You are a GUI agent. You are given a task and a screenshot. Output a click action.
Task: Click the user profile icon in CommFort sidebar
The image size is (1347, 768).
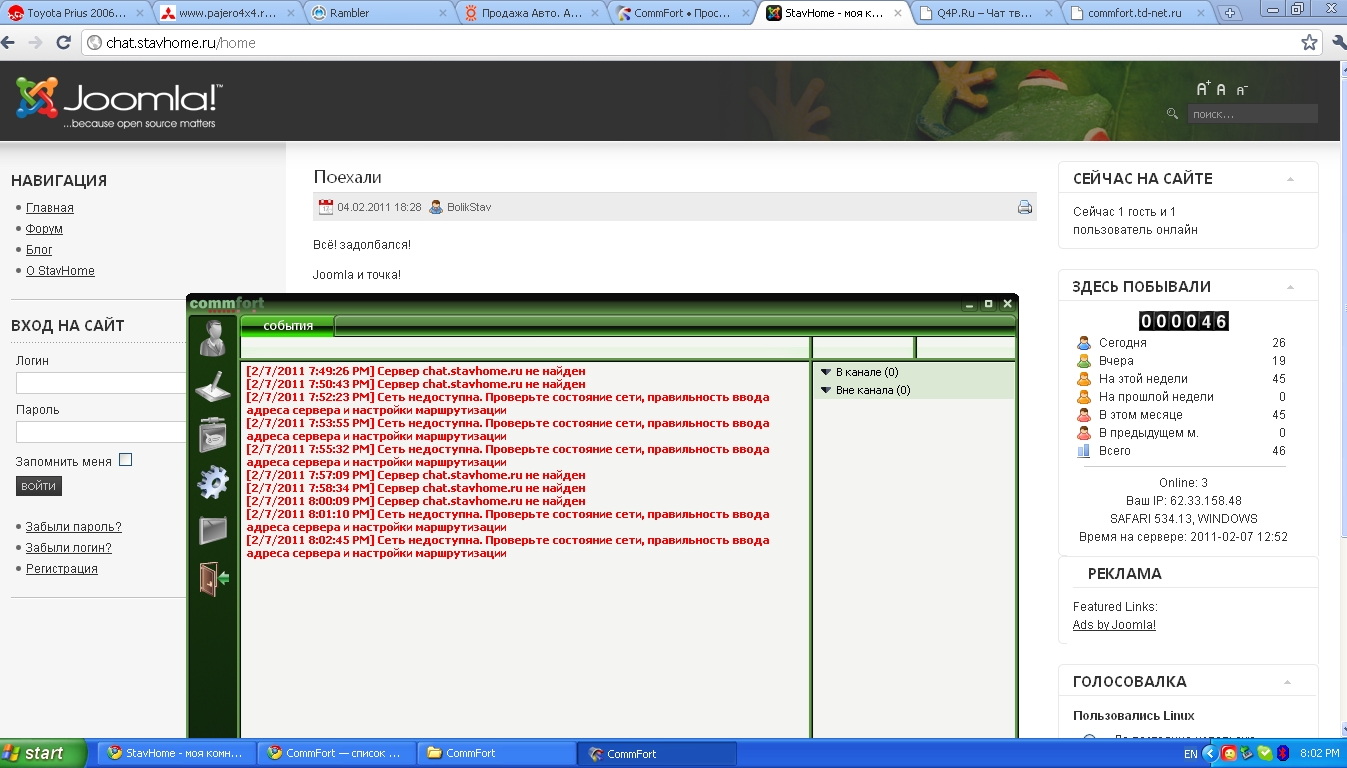pyautogui.click(x=212, y=338)
